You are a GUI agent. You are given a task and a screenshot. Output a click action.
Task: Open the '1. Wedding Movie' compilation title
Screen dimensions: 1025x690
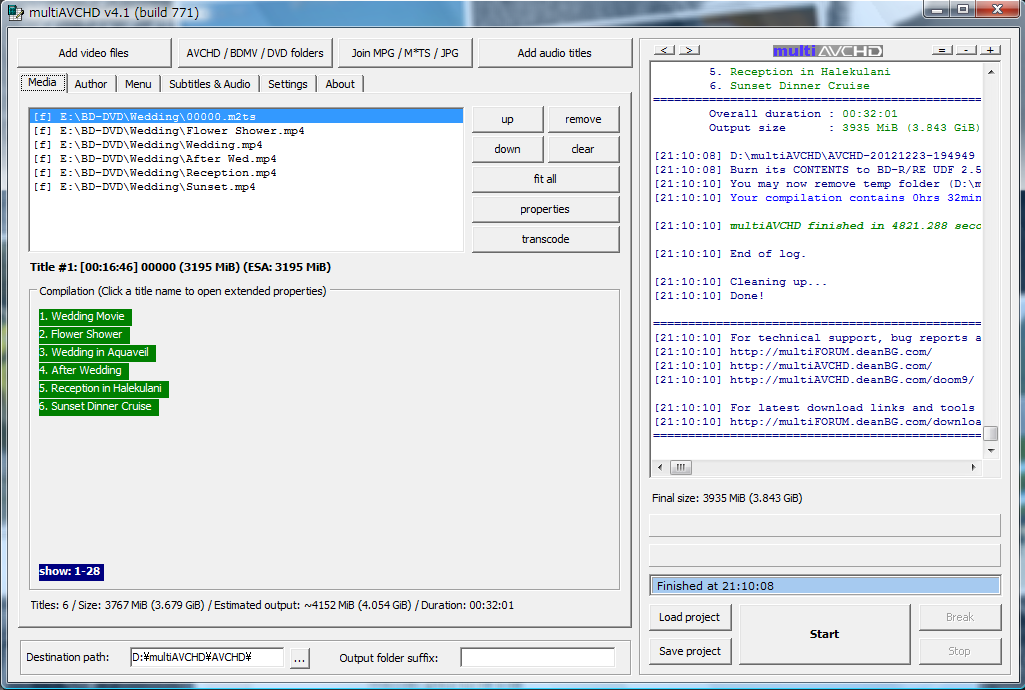(x=86, y=317)
